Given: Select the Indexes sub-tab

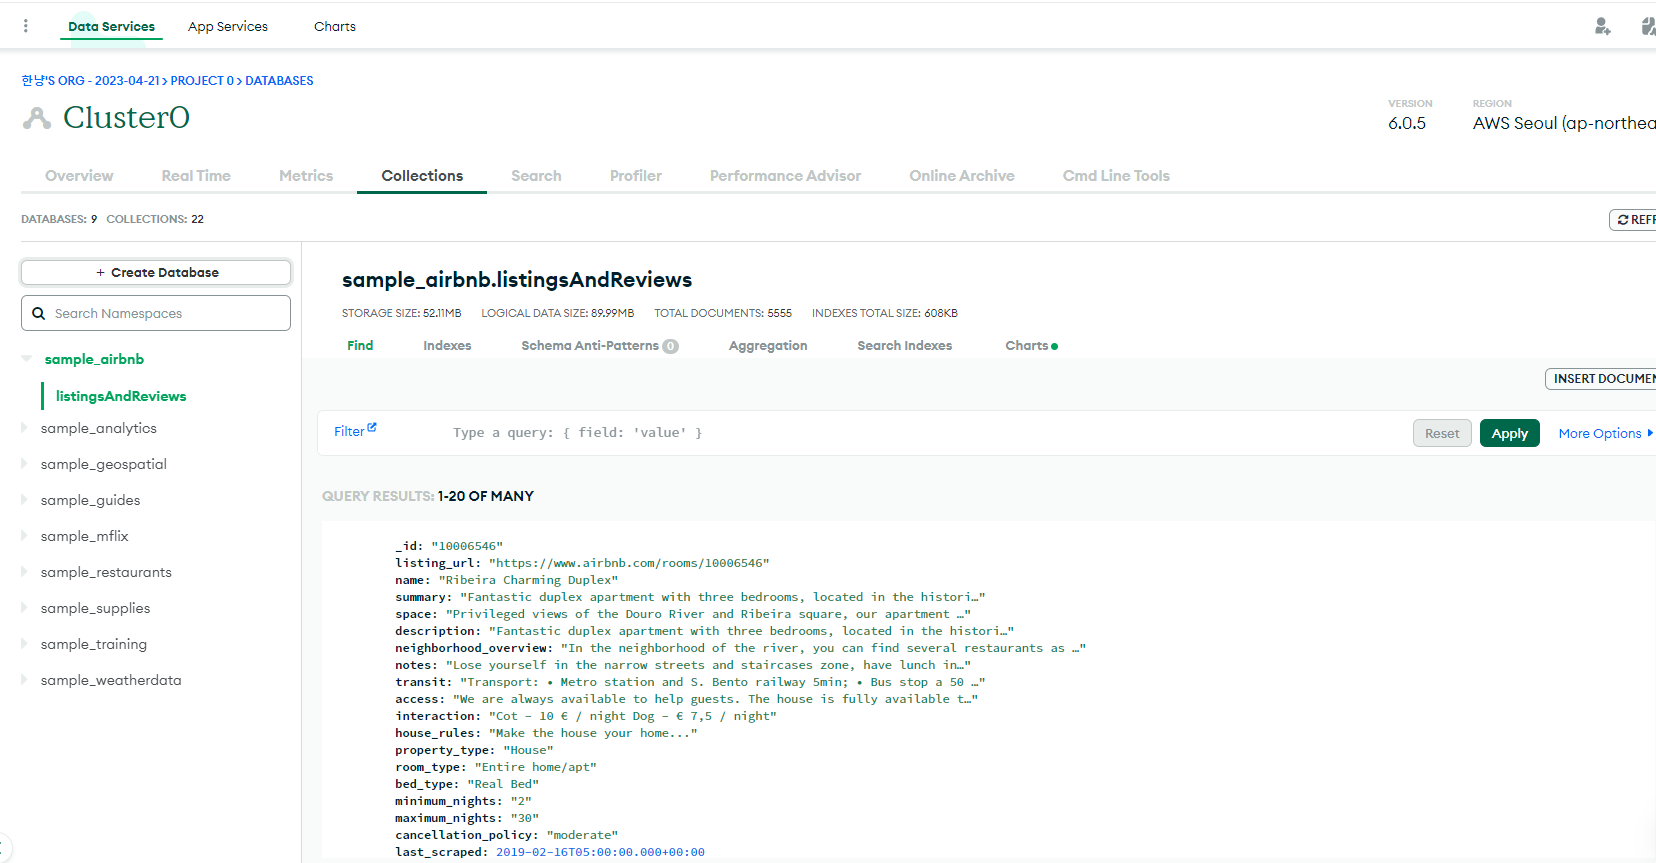Looking at the screenshot, I should pyautogui.click(x=447, y=346).
